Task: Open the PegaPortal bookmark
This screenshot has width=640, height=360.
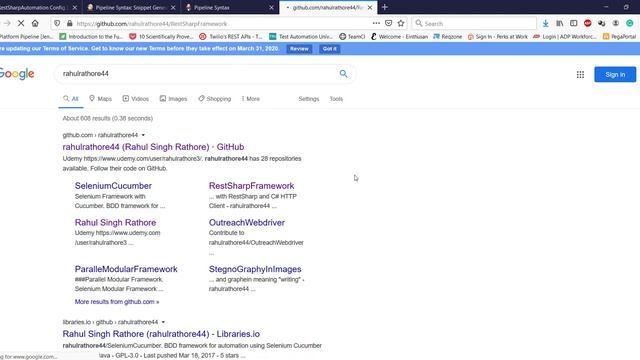Action: (620, 37)
